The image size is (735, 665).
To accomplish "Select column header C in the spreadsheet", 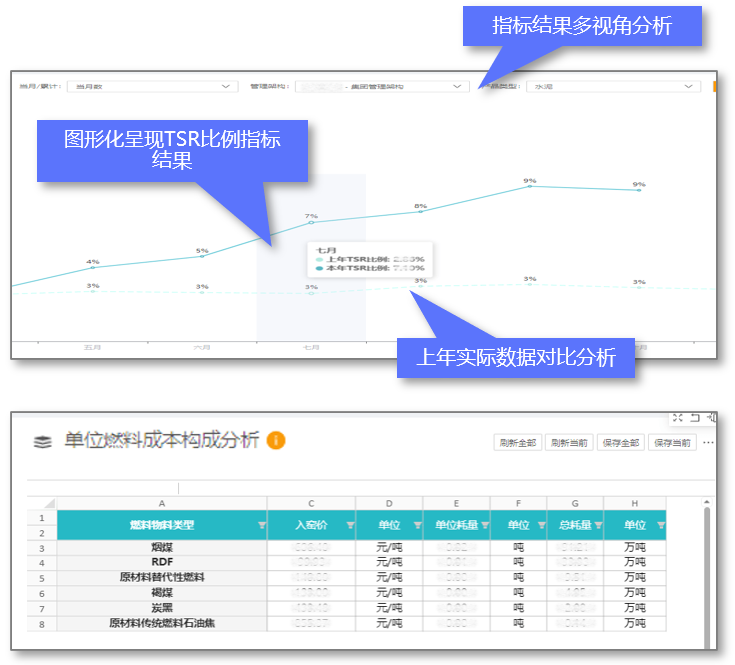I will coord(311,503).
